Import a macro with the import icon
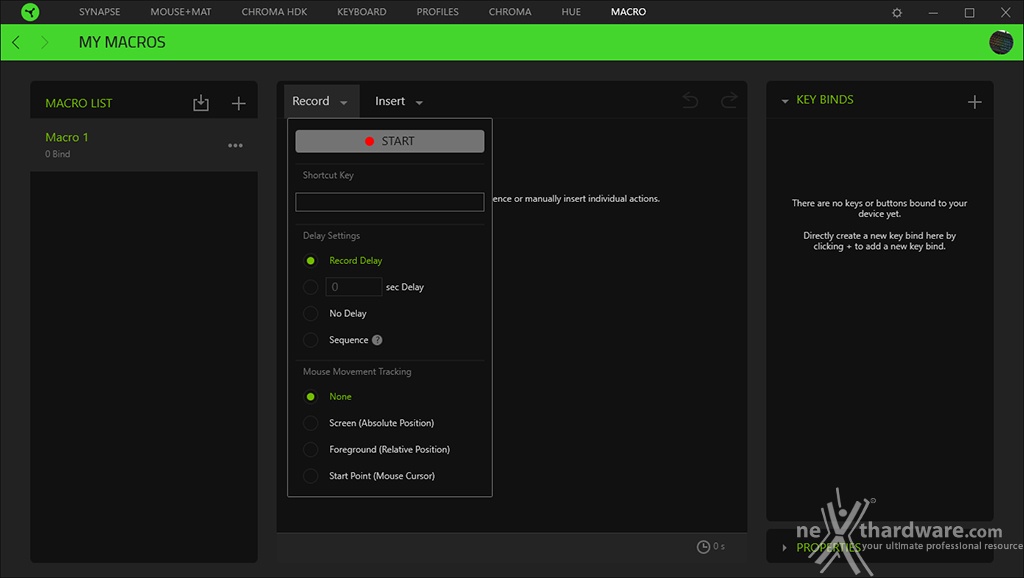Viewport: 1024px width, 578px height. (201, 103)
